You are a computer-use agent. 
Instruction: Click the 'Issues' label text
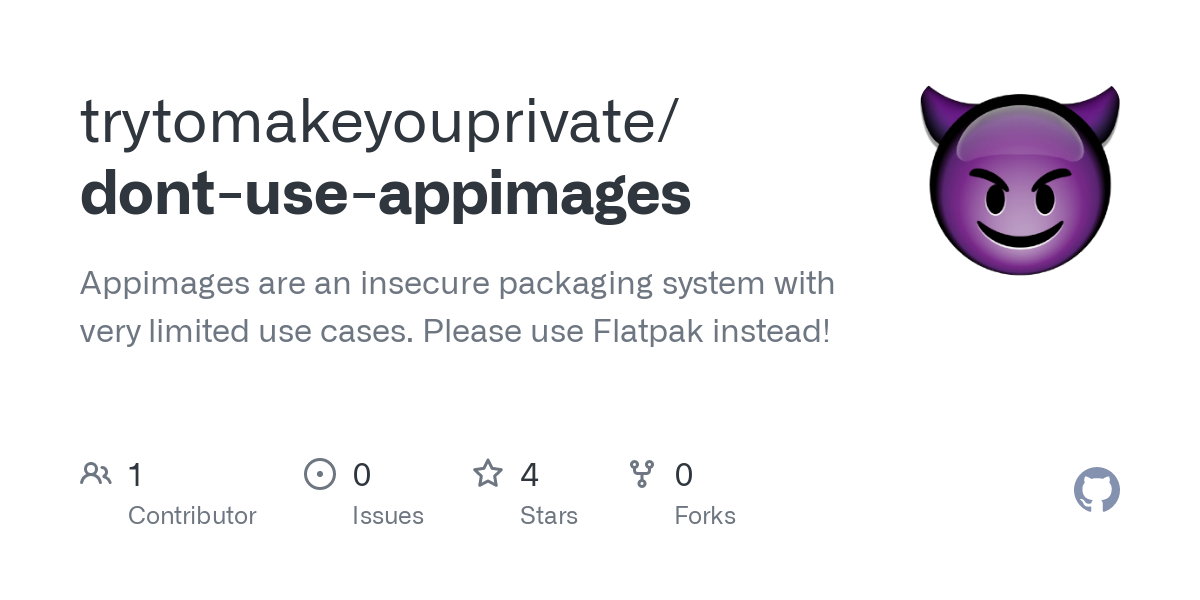[x=388, y=516]
